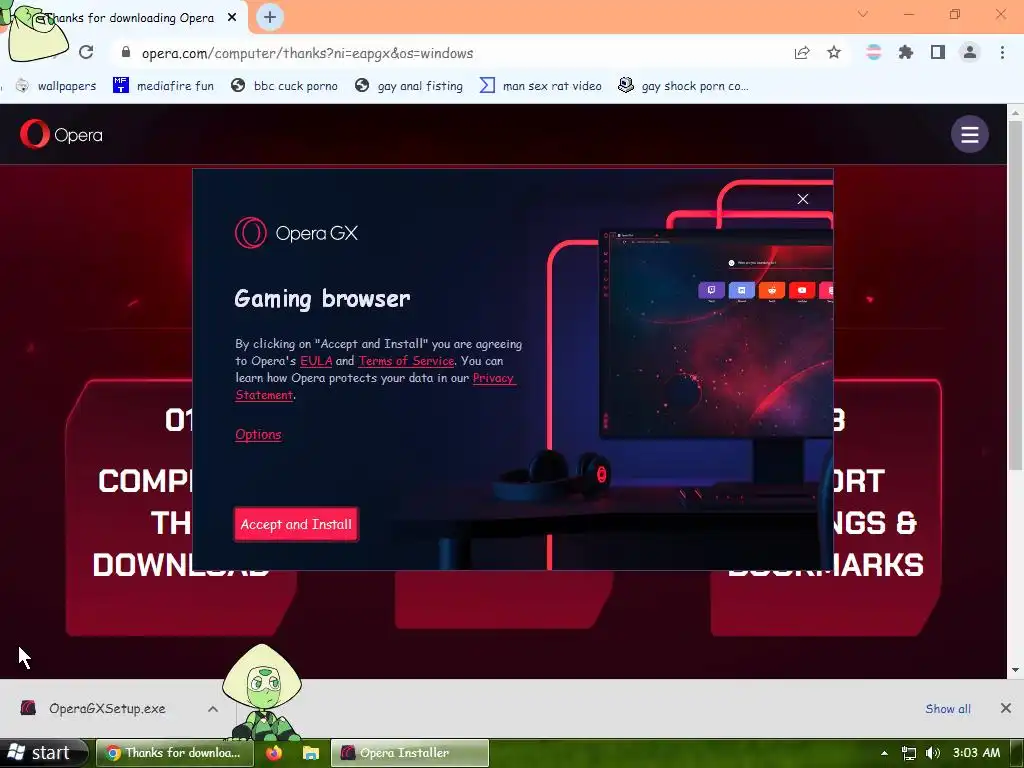Expand the OperaGXSetup.exe download options arrow

(213, 709)
